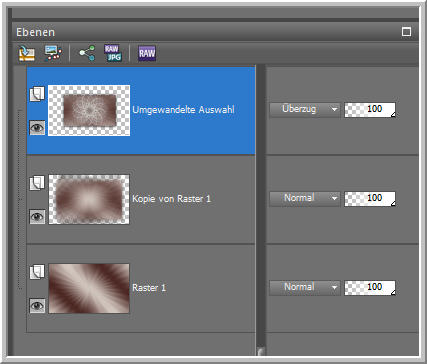The width and height of the screenshot is (427, 364).
Task: Hide the Raster 1 layer
Action: click(x=37, y=306)
